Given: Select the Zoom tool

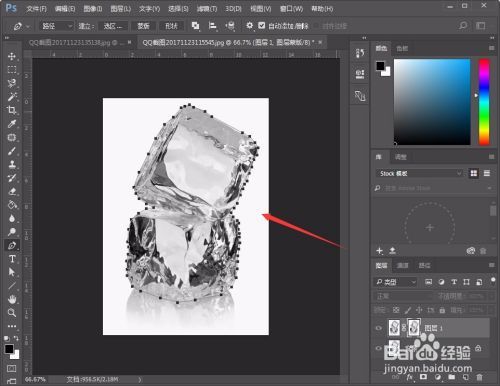Looking at the screenshot, I should click(x=12, y=313).
